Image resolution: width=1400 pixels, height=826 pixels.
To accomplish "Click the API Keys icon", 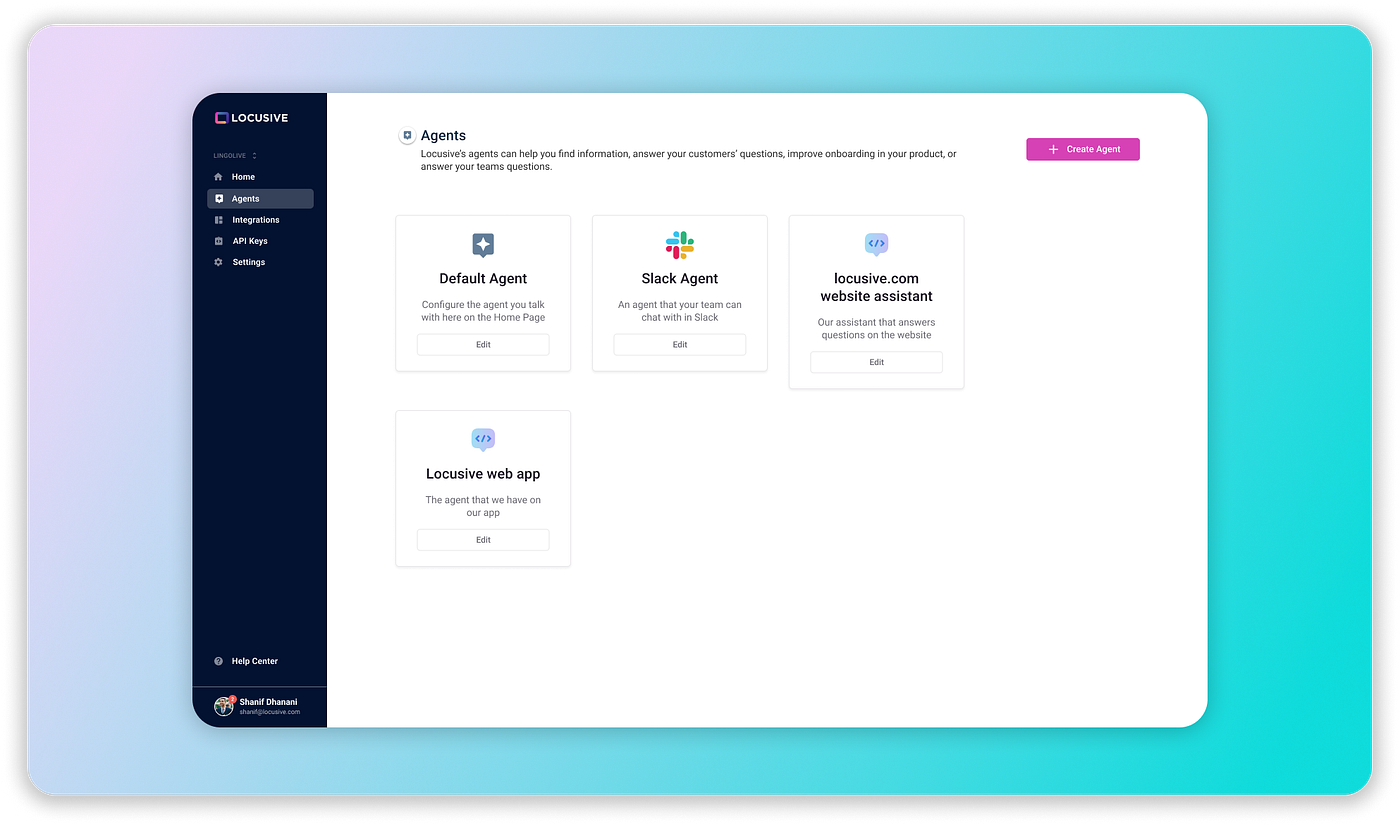I will tap(219, 241).
